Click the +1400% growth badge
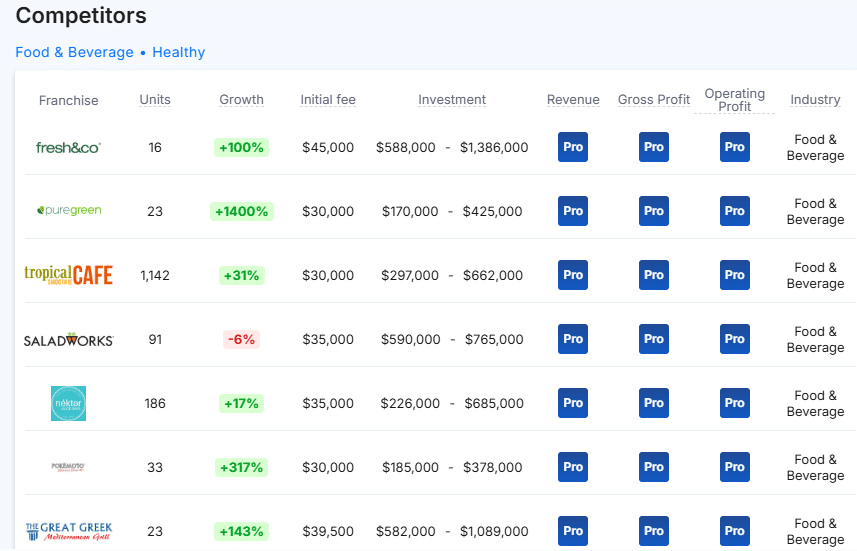857x551 pixels. tap(242, 212)
